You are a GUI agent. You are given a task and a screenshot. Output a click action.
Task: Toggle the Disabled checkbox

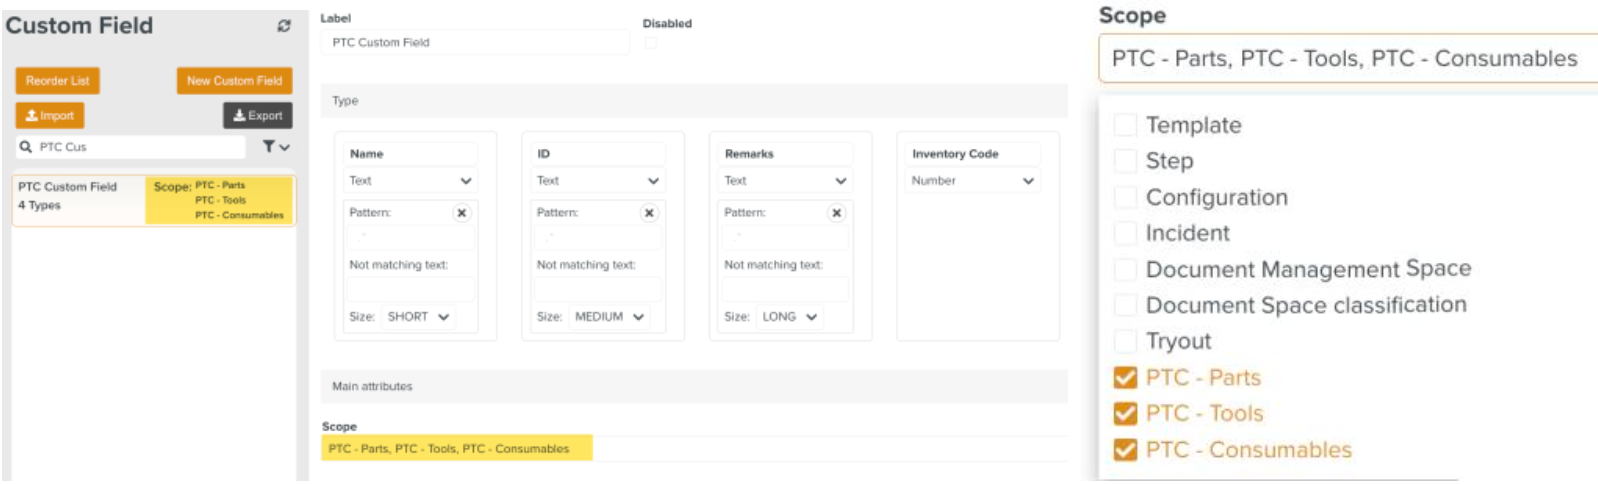click(651, 43)
